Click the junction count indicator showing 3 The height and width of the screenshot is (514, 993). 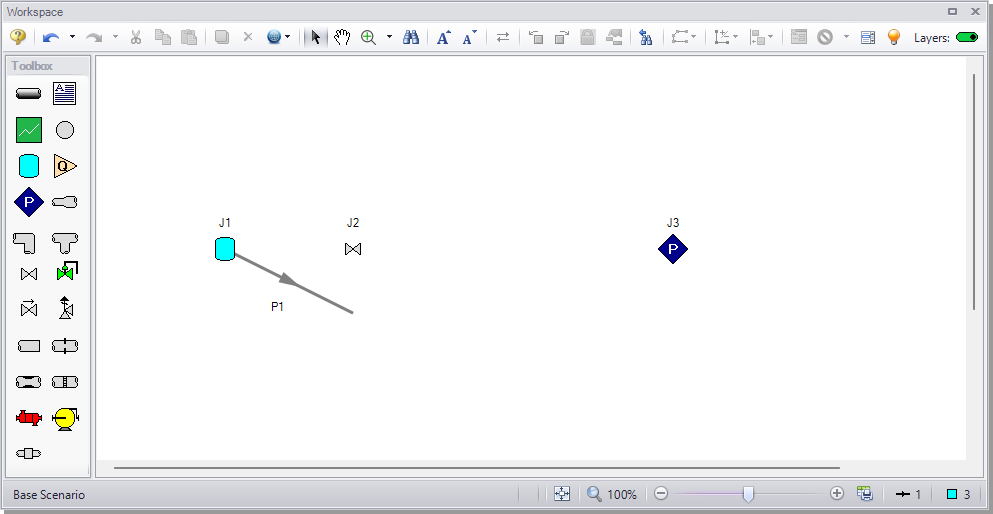(x=959, y=494)
